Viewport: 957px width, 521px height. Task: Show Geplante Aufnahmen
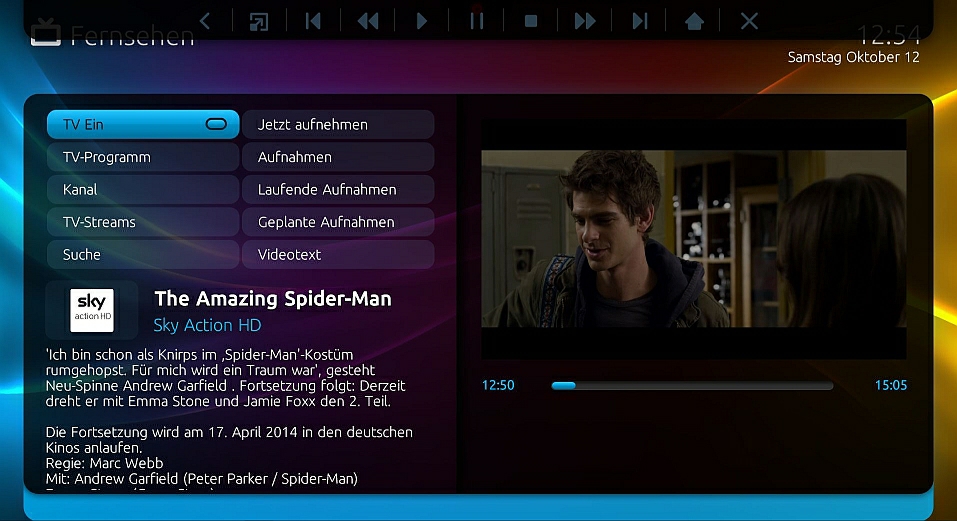click(338, 222)
